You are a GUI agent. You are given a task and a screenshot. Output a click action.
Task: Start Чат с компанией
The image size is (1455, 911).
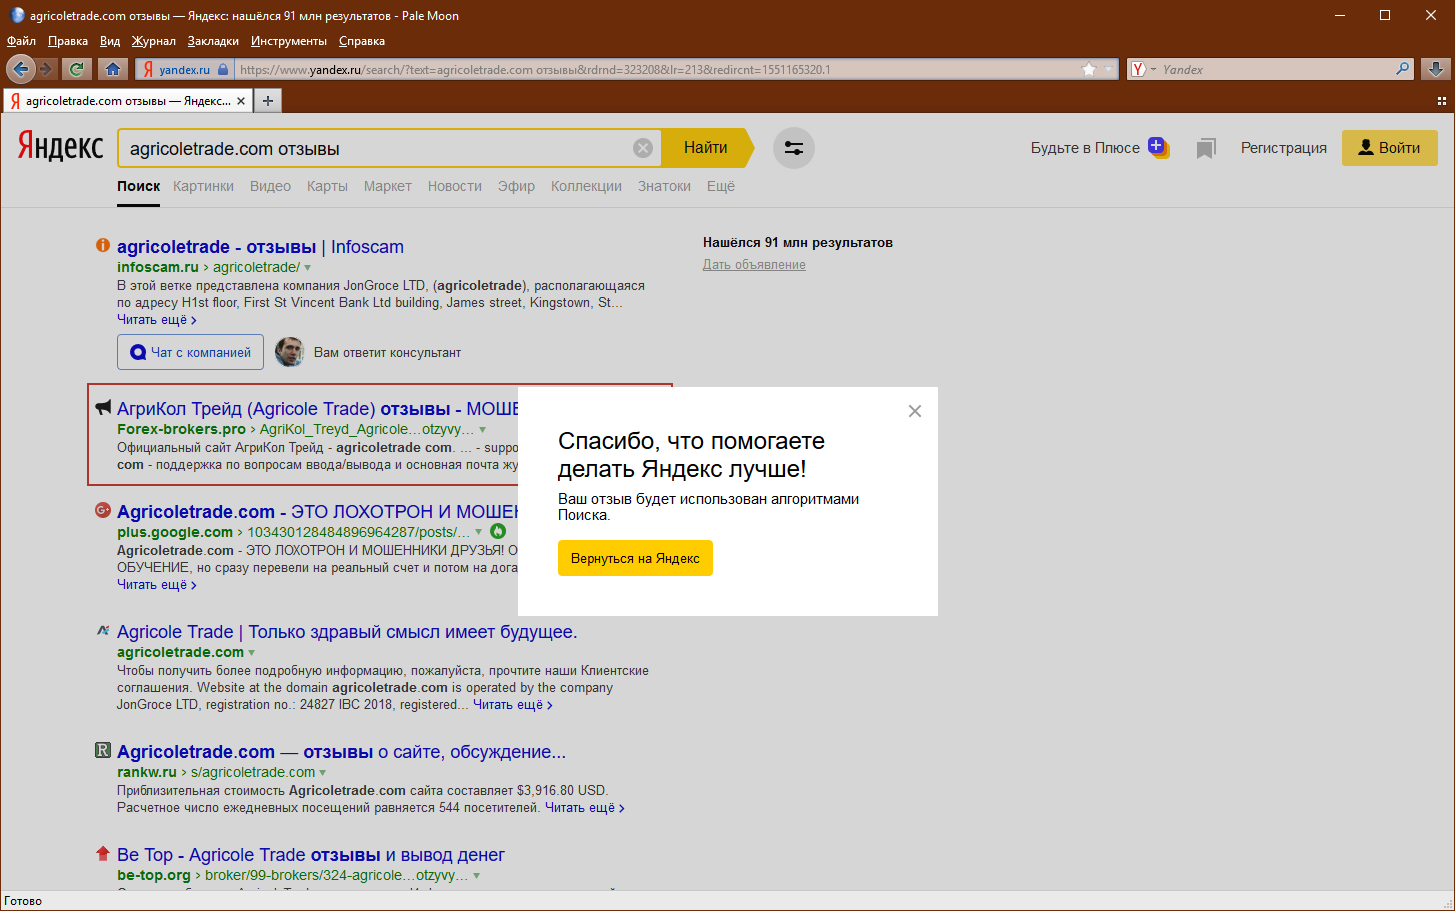(x=190, y=352)
